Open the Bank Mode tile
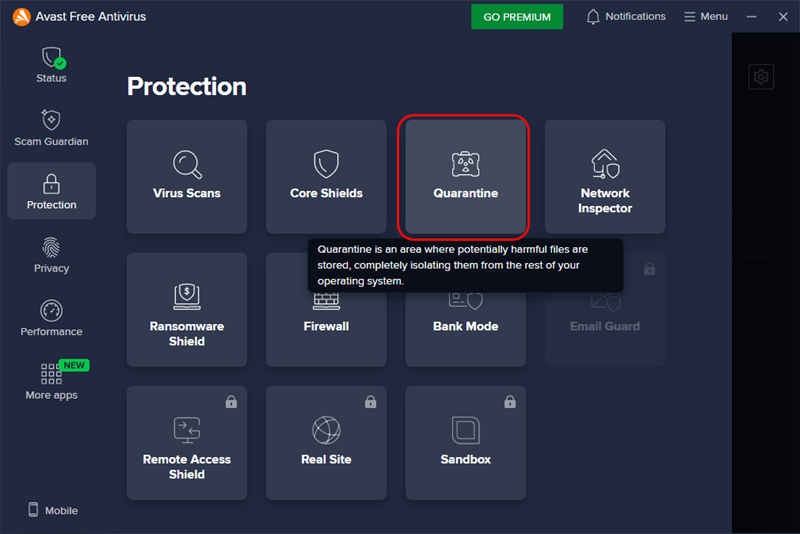 465,322
